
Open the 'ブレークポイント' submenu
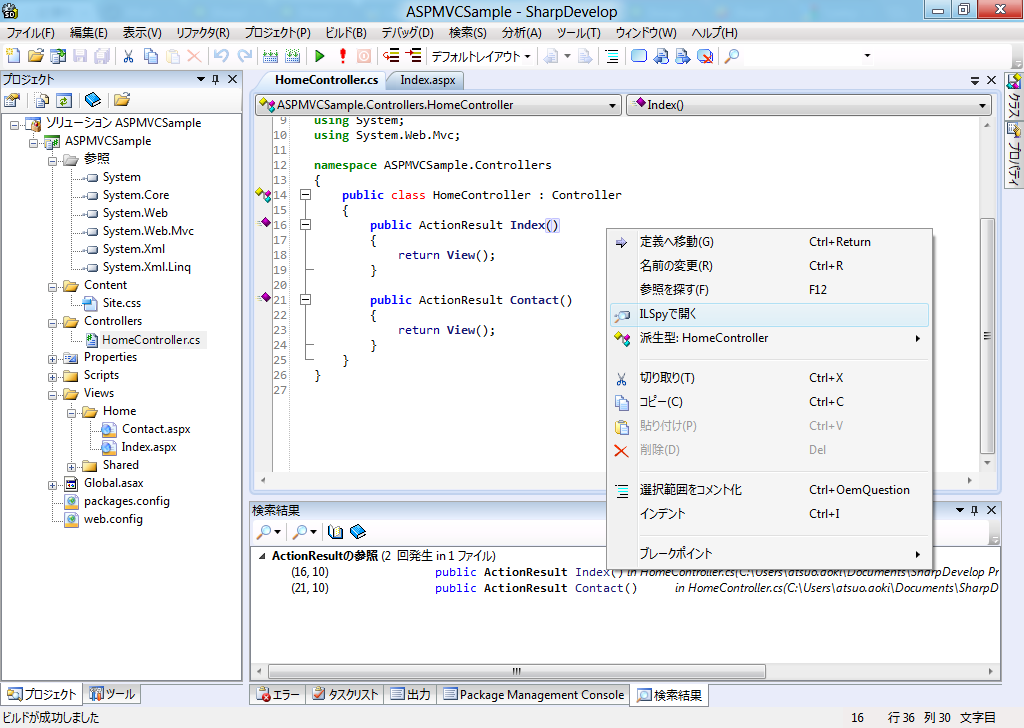pyautogui.click(x=769, y=554)
